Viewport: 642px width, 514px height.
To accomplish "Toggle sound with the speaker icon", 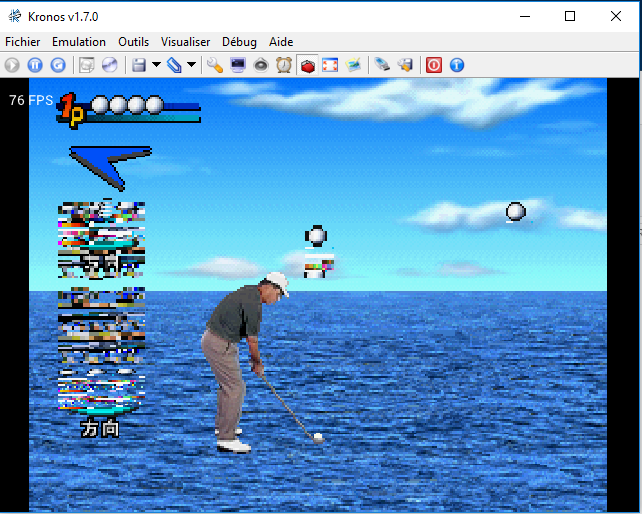I will pos(261,65).
